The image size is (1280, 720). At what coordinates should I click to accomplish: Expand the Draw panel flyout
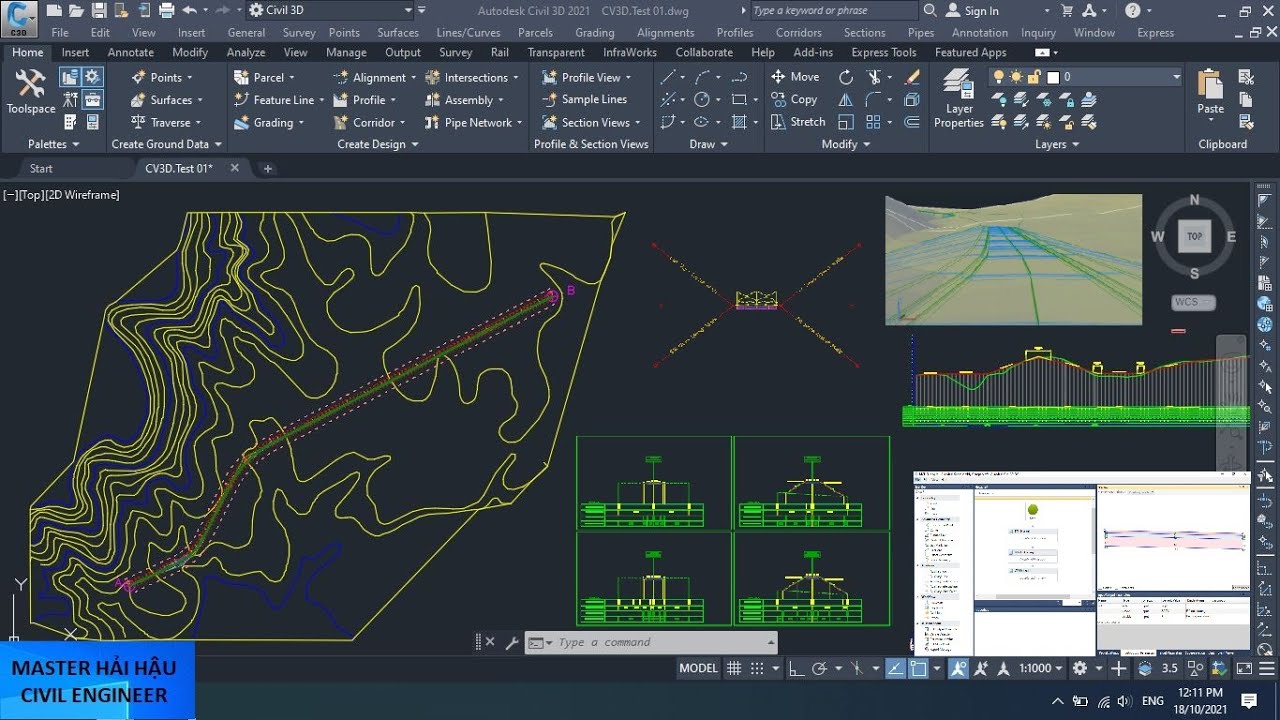709,144
